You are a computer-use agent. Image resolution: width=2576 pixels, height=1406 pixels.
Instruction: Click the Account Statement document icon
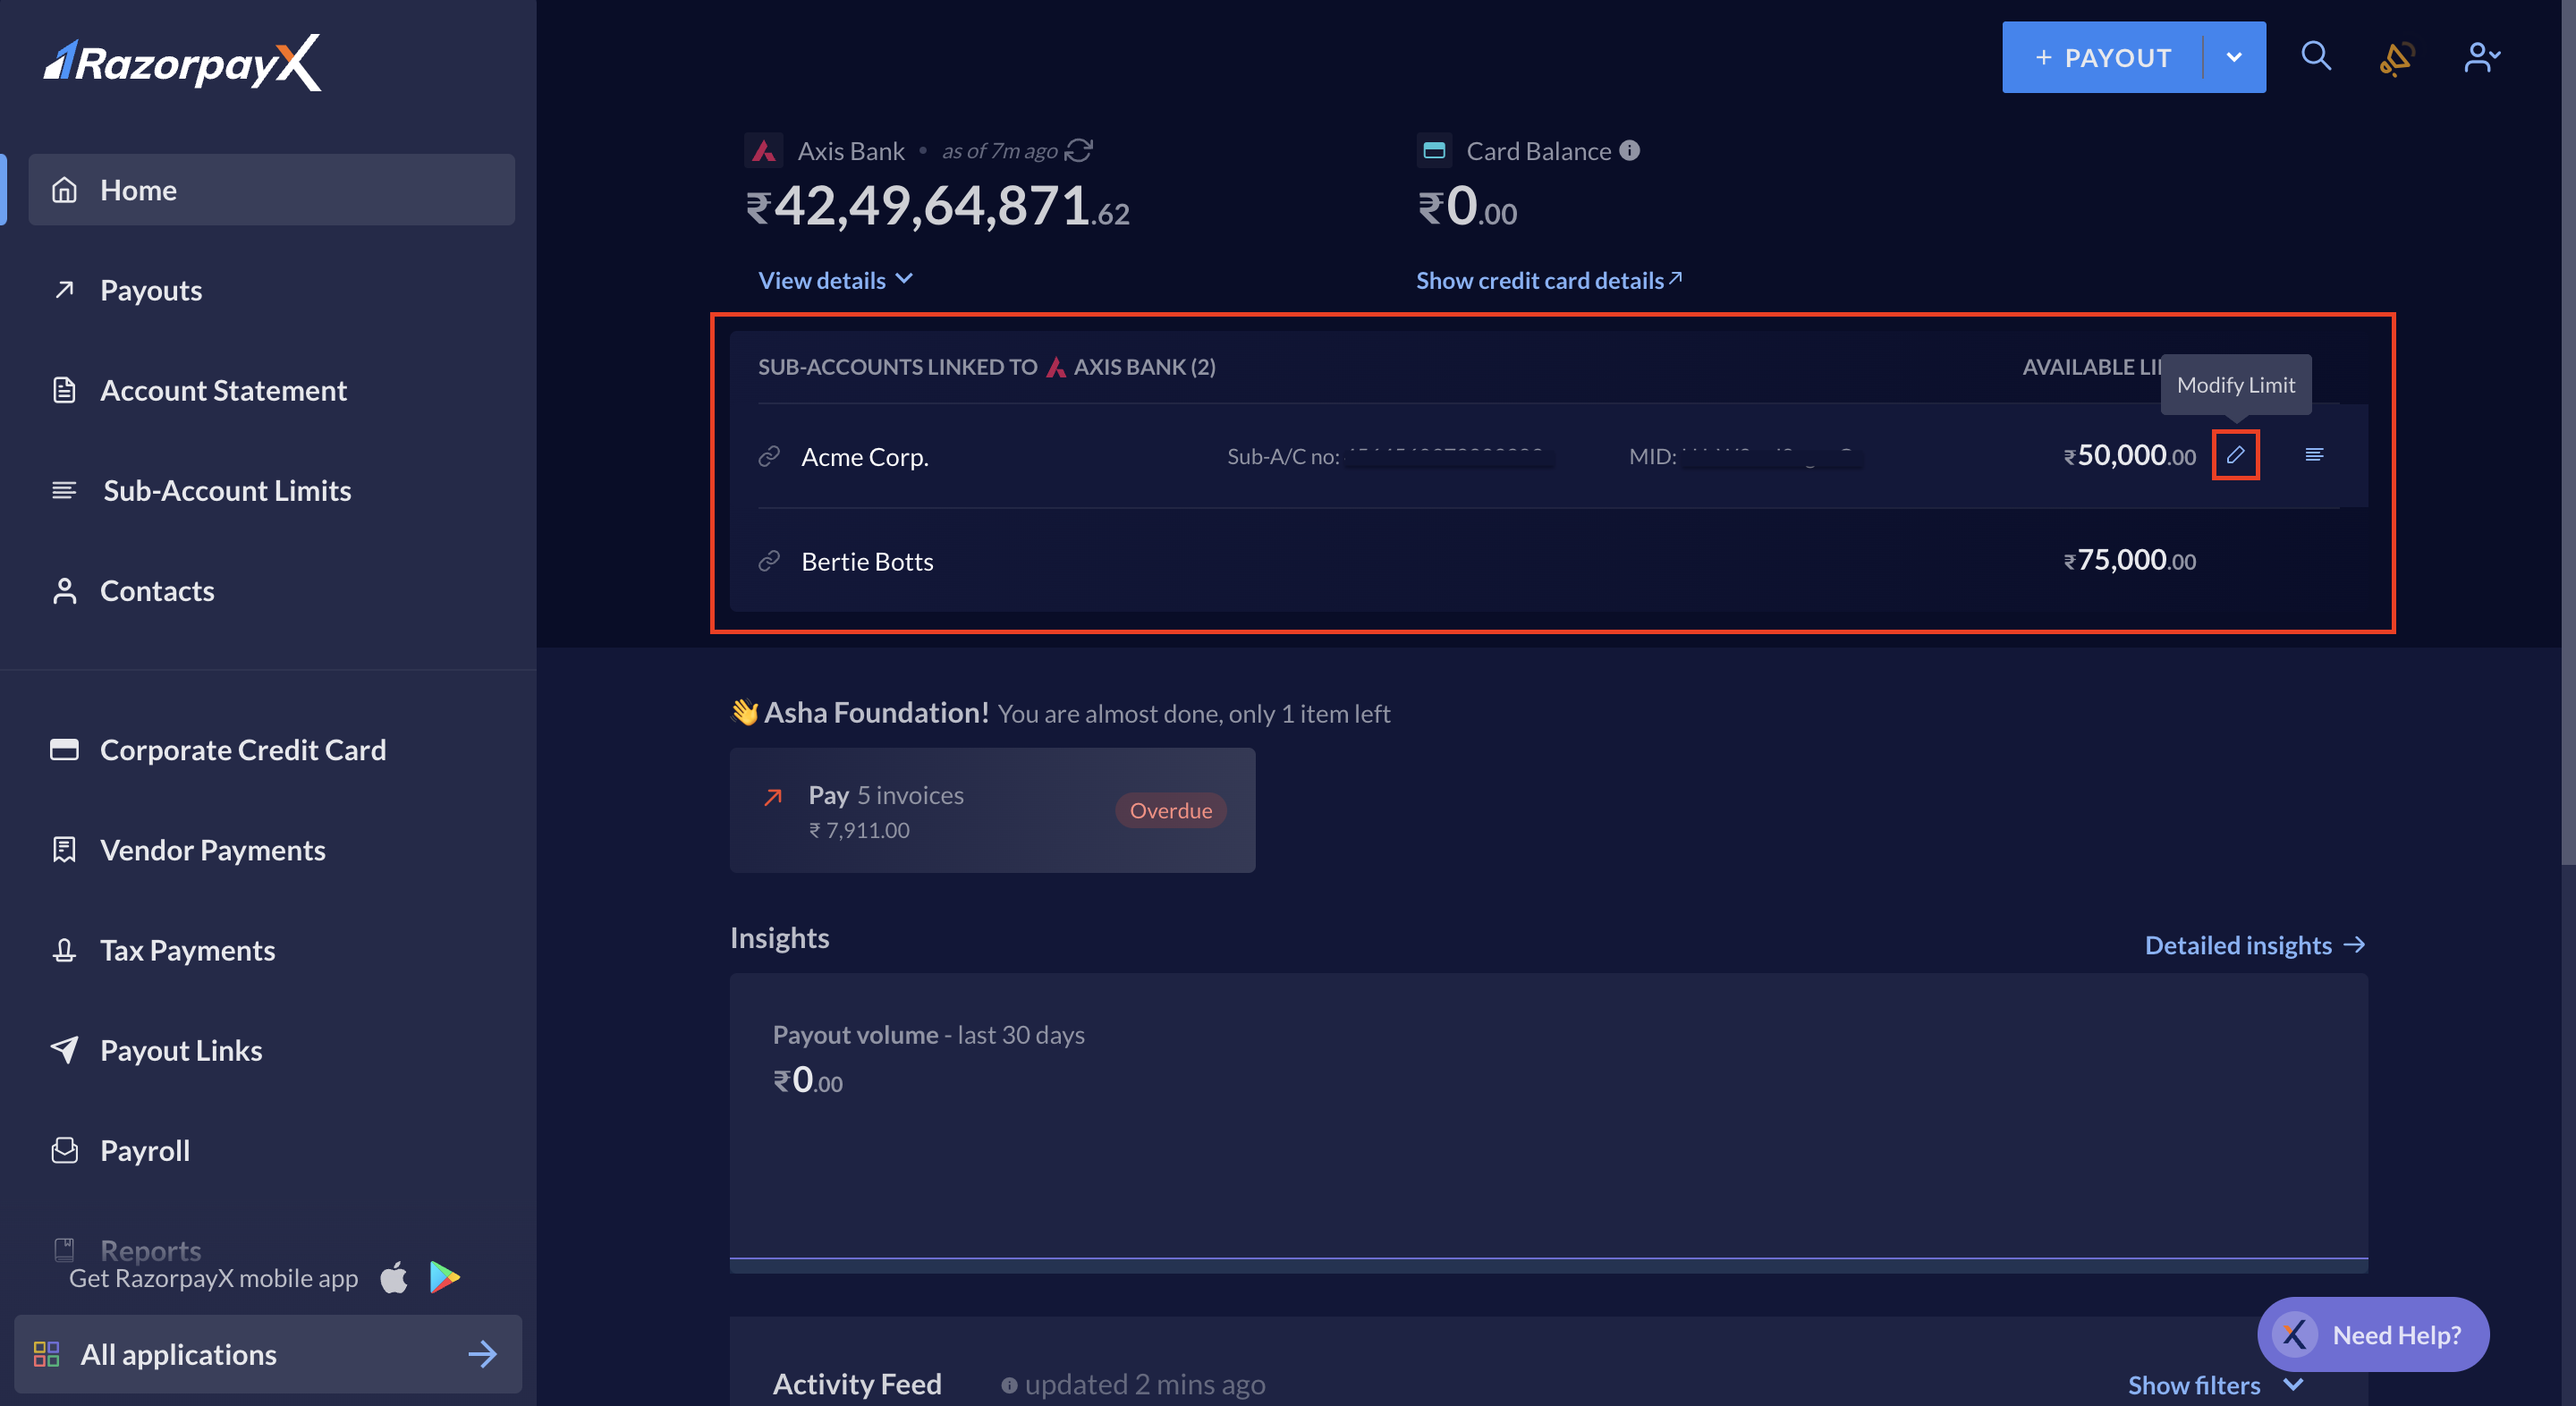point(64,390)
